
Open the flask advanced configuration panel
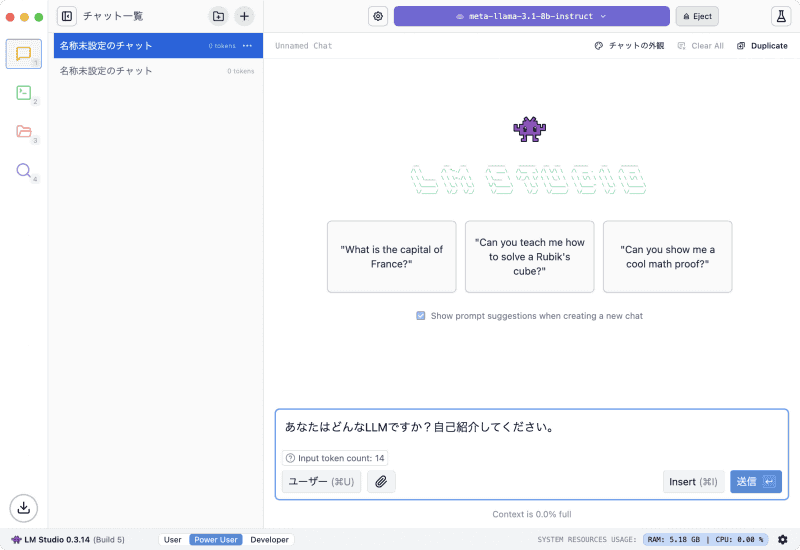click(x=781, y=16)
